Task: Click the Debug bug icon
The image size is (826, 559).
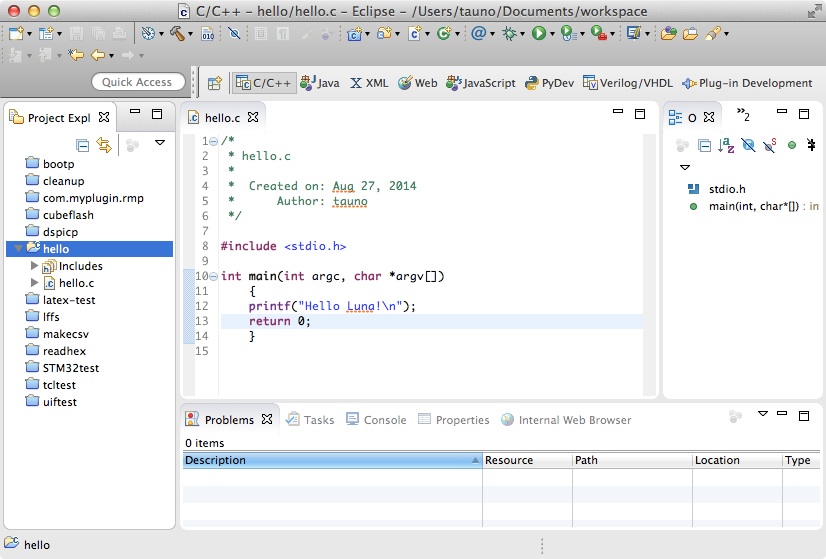Action: click(510, 33)
